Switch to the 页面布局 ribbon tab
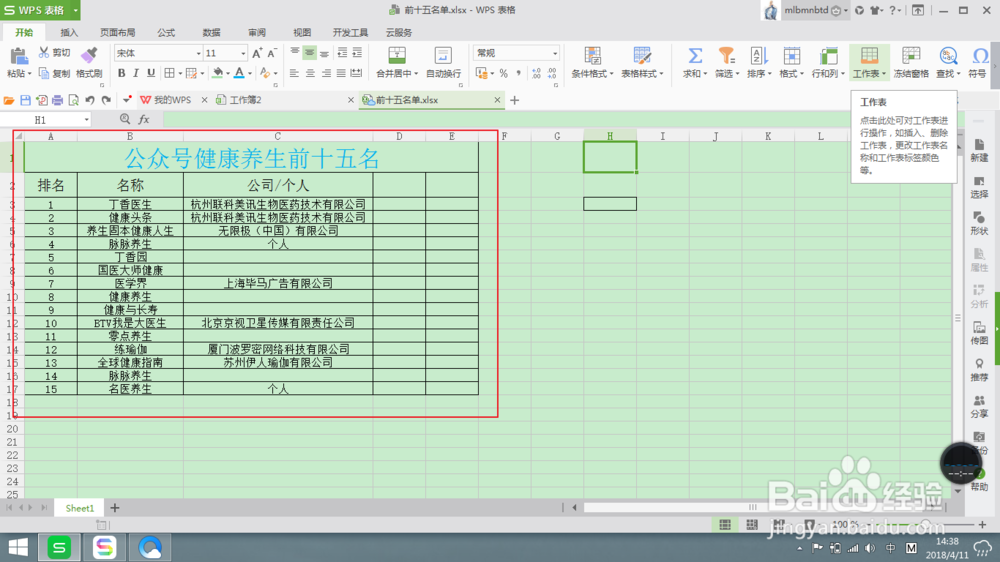Image resolution: width=1000 pixels, height=562 pixels. tap(117, 33)
